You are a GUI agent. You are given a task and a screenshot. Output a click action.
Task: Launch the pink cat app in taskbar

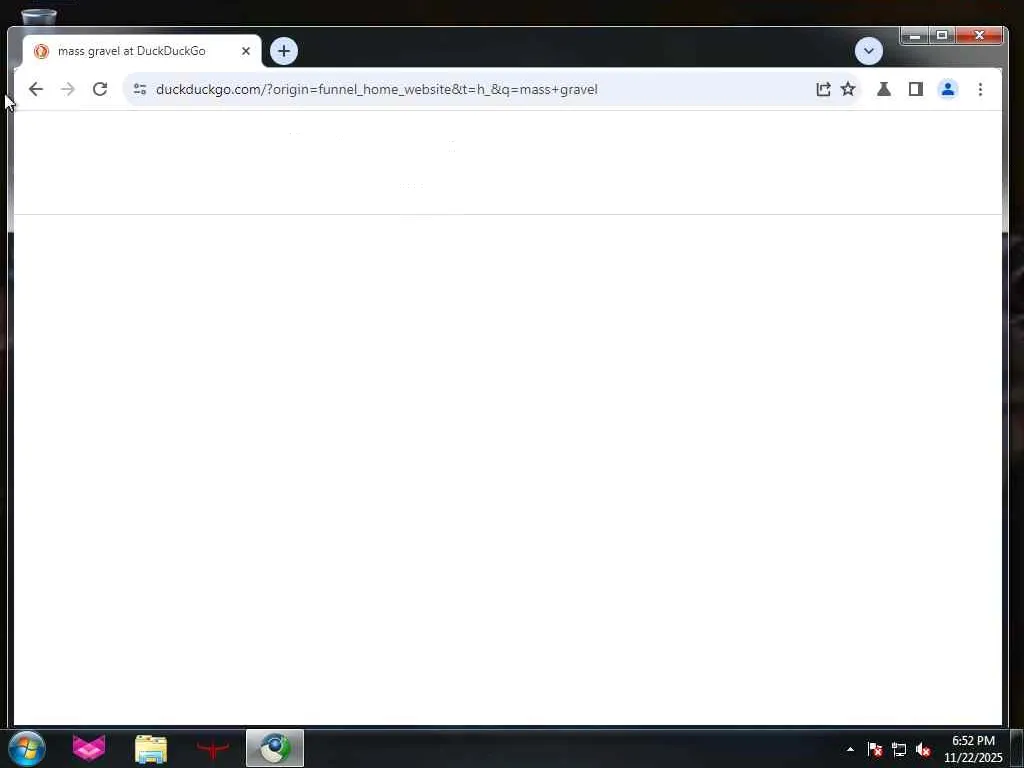coord(89,748)
